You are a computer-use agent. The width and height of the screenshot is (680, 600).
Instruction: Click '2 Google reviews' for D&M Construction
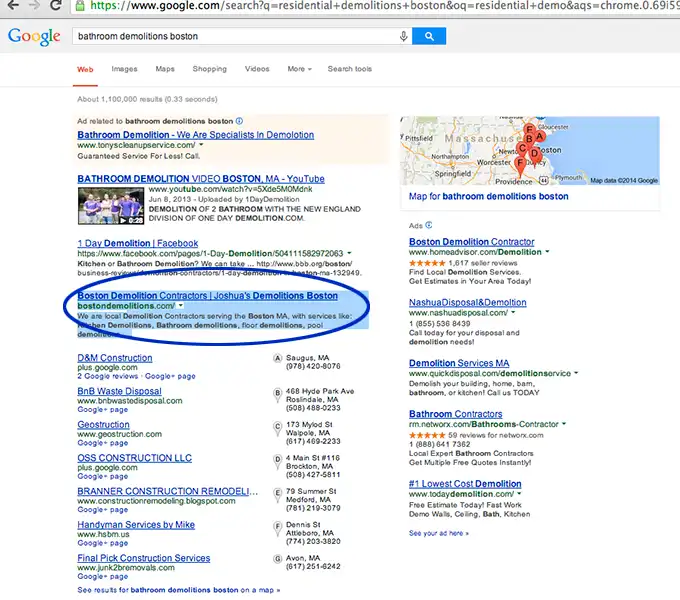[108, 376]
